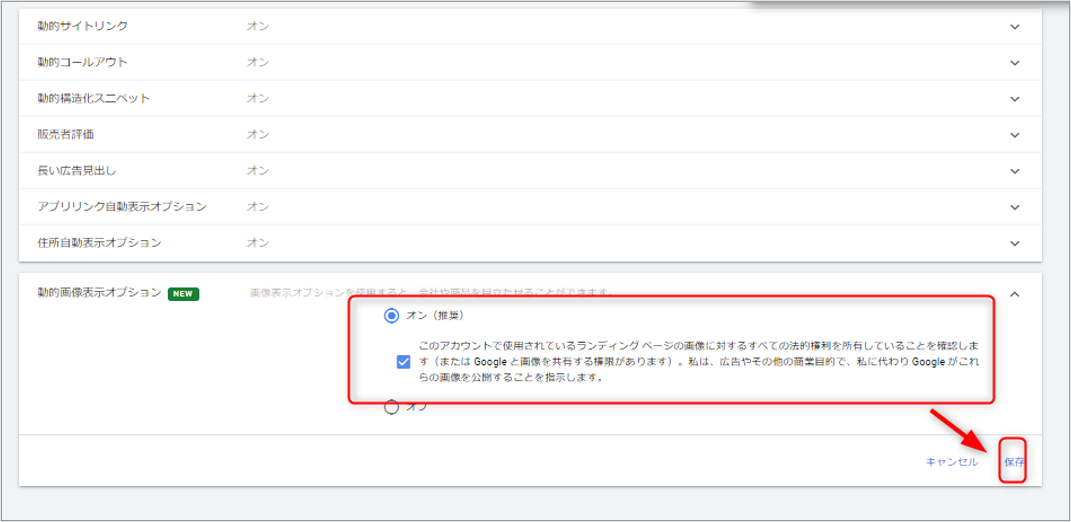Expand アプリリンク自動表示オプション chevron
1071x522 pixels.
pos(1014,206)
